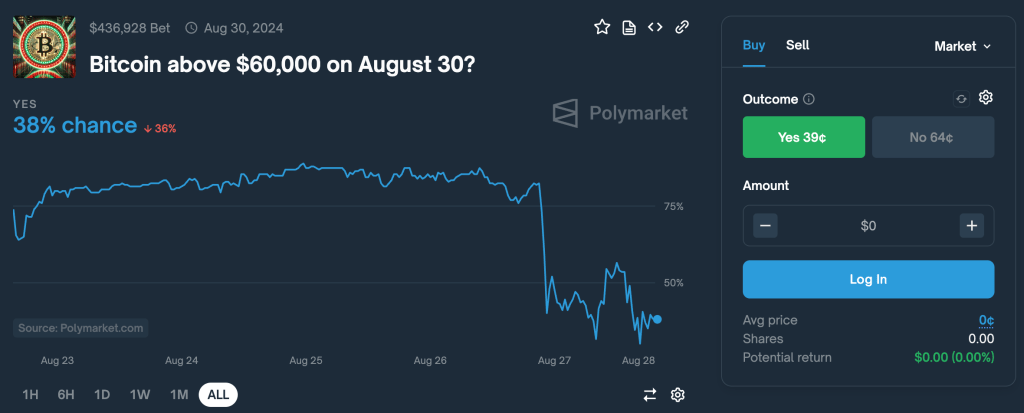This screenshot has height=413, width=1024.
Task: Increase amount with plus button
Action: (x=971, y=226)
